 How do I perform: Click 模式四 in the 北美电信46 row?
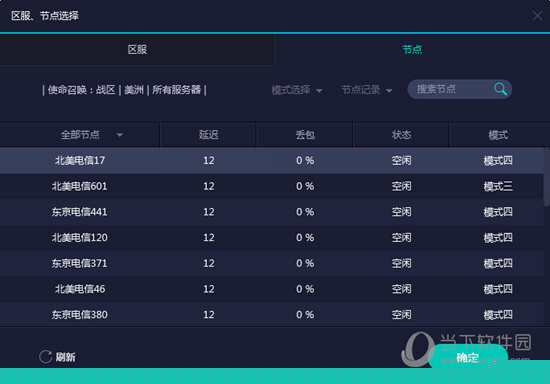(x=498, y=289)
